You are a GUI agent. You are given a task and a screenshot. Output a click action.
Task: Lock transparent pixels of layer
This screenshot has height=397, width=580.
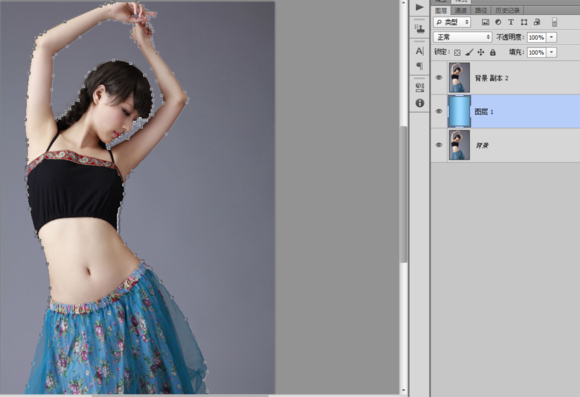pos(457,53)
